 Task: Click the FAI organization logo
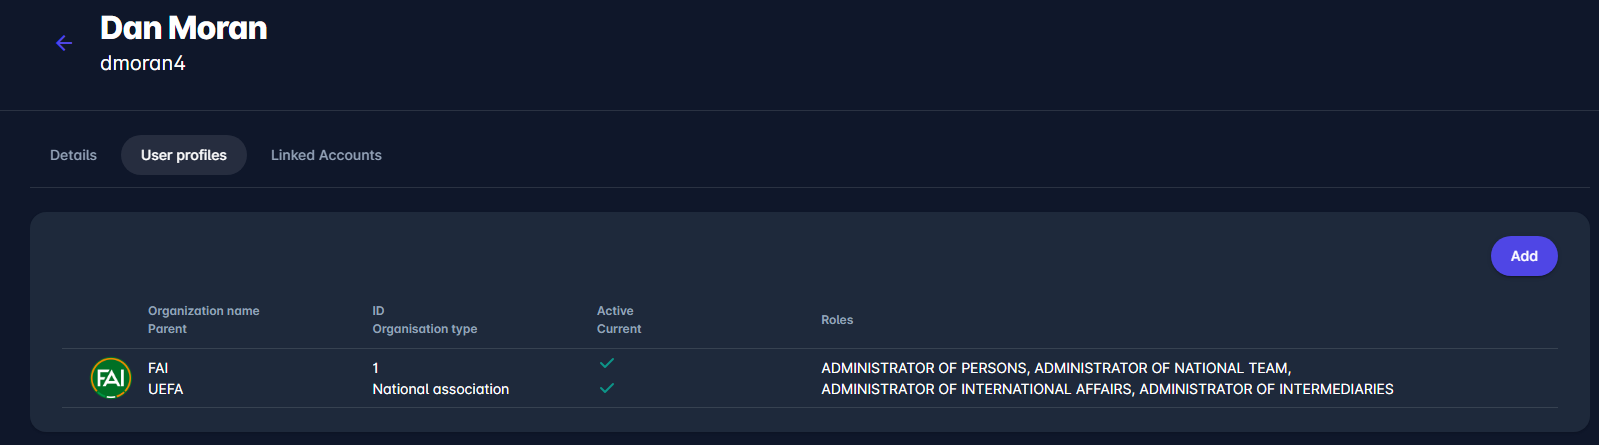coord(111,378)
